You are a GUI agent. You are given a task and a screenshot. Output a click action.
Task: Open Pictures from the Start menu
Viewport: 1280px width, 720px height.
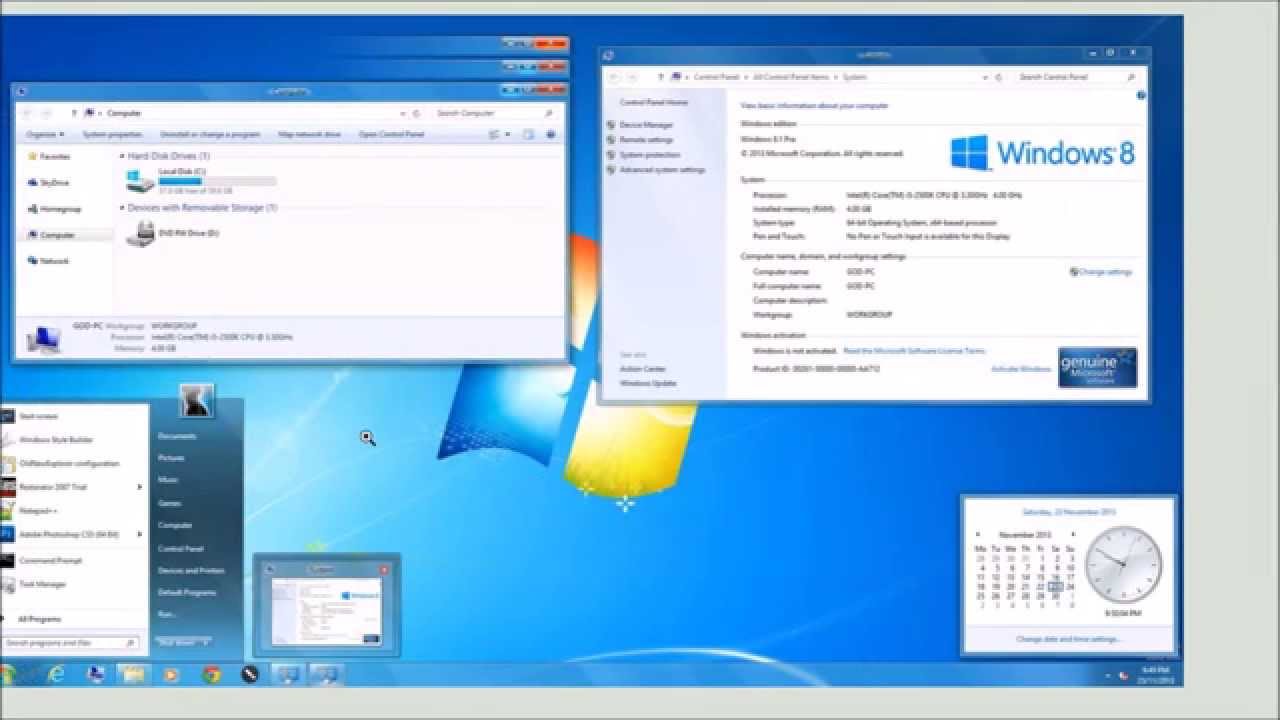click(171, 458)
